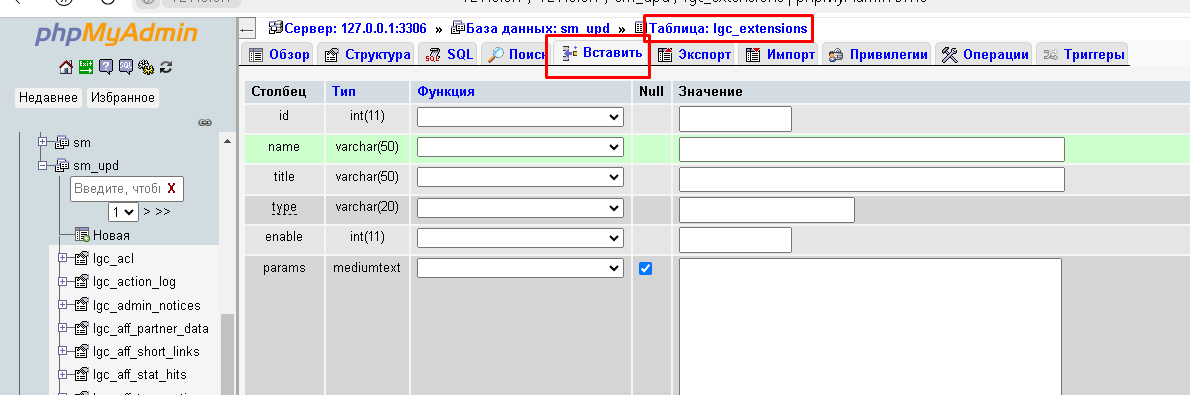Viewport: 1190px width, 395px height.
Task: Open function dropdown for params column
Action: (x=520, y=268)
